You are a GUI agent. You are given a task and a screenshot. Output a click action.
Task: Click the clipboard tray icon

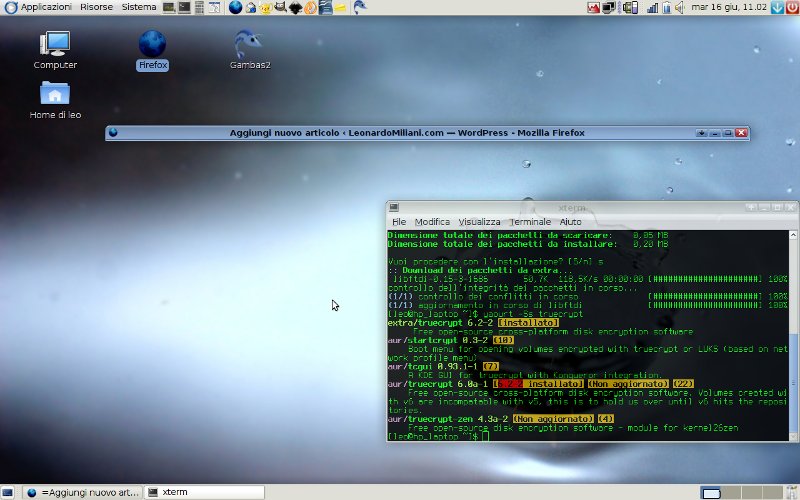pos(666,7)
